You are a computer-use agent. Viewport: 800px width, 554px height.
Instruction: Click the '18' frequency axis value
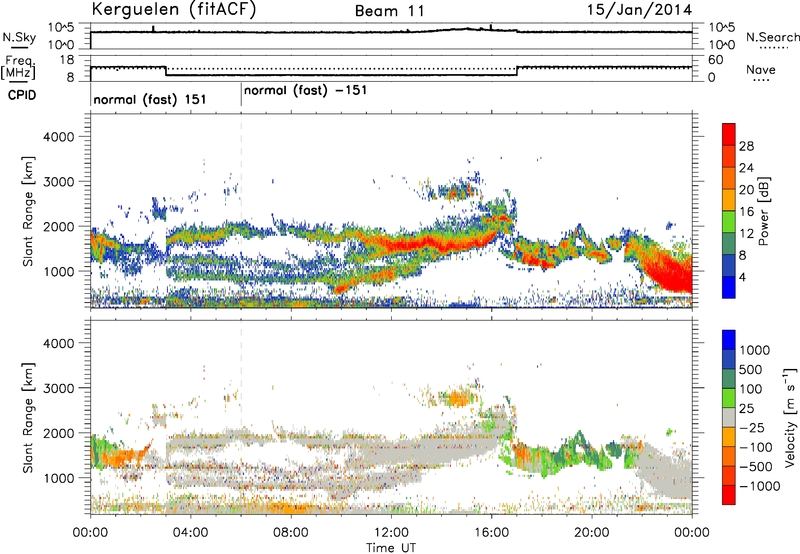click(67, 59)
